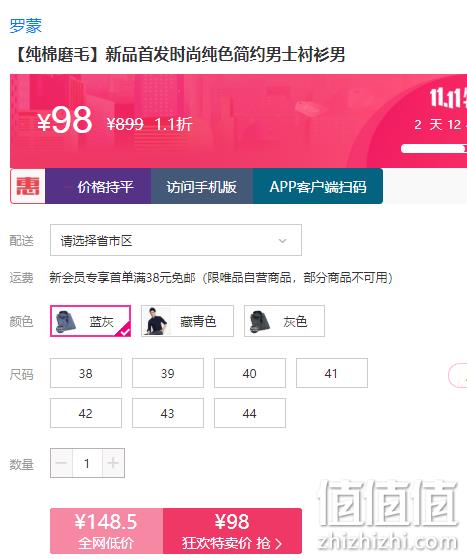
Task: Click the delivery dropdown chevron arrow
Action: point(282,241)
